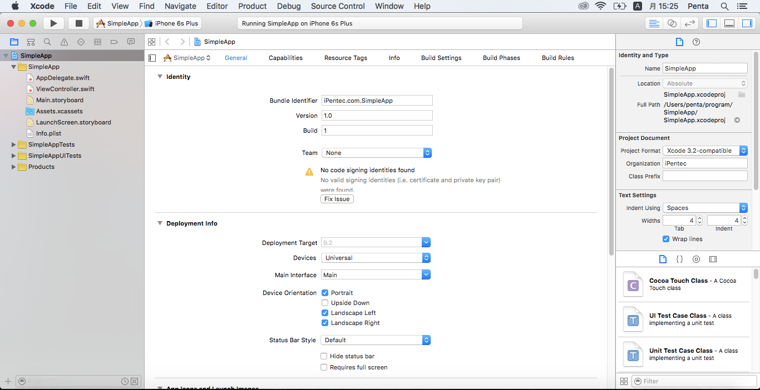Show the Code Snippet library
760x390 pixels.
point(680,259)
